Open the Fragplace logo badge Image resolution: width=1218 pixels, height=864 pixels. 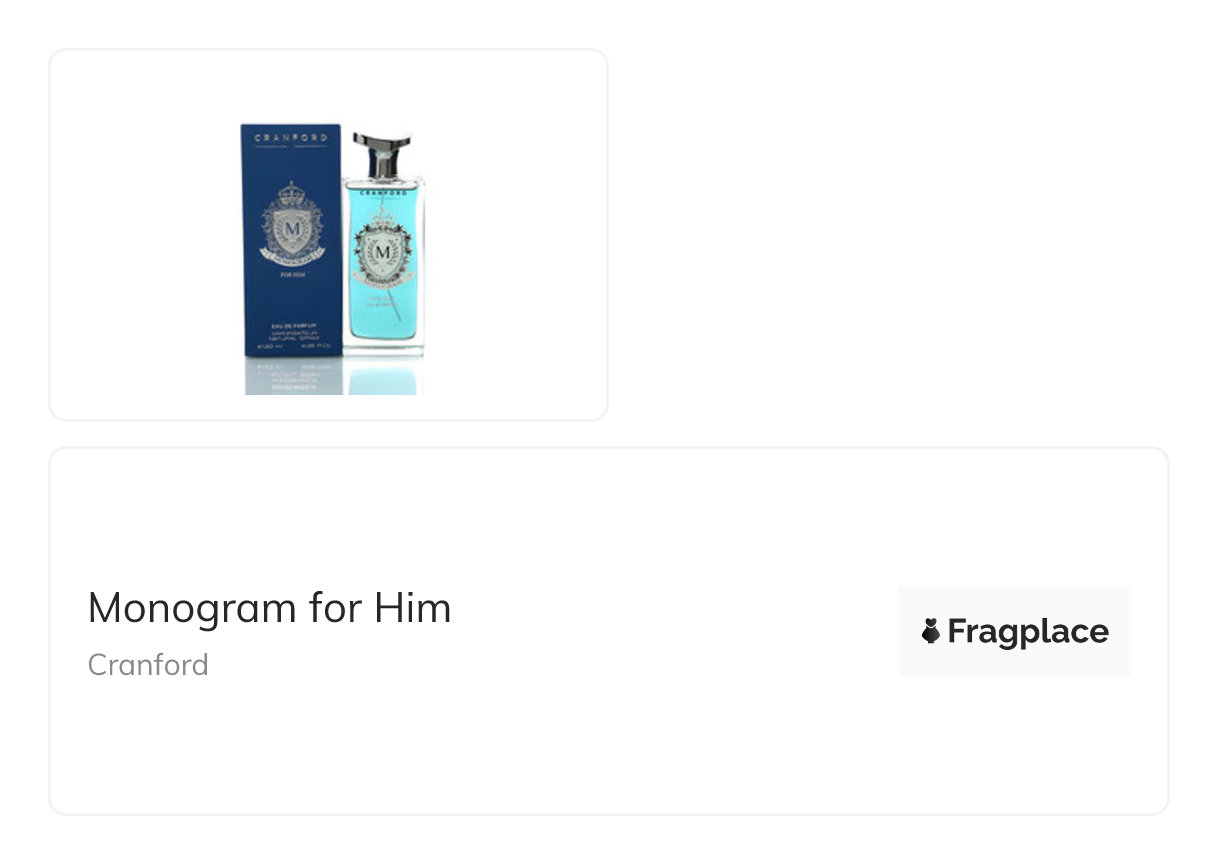(x=1014, y=631)
